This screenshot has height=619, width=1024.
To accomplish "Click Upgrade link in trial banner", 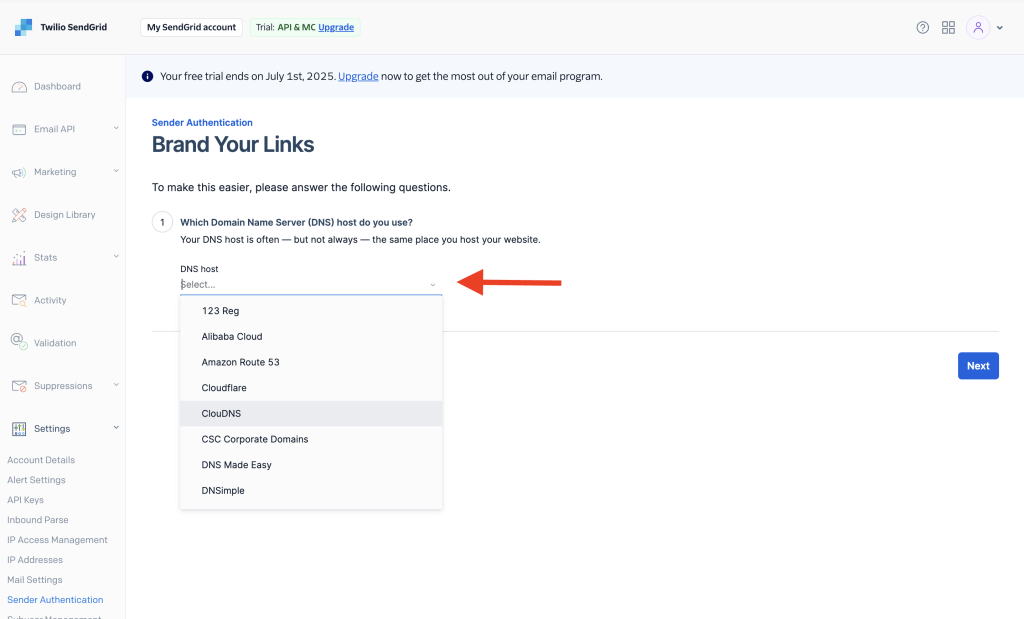I will coord(358,76).
